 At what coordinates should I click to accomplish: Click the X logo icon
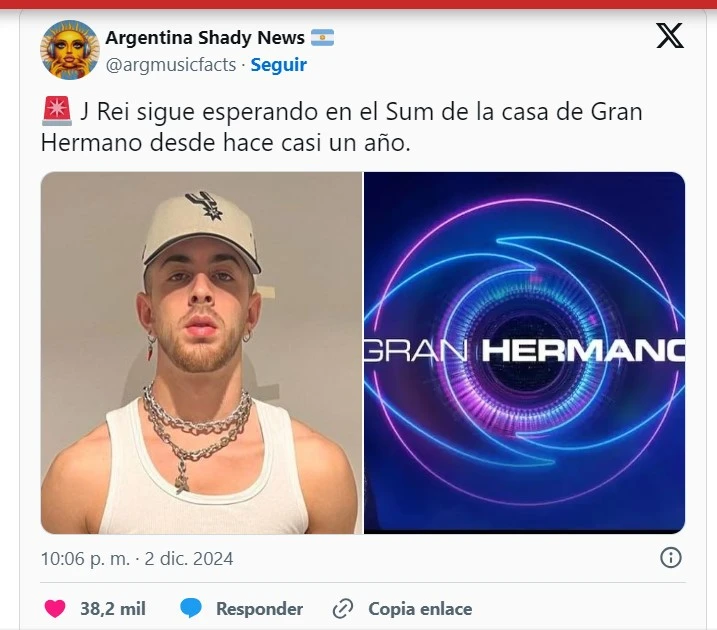pos(670,36)
